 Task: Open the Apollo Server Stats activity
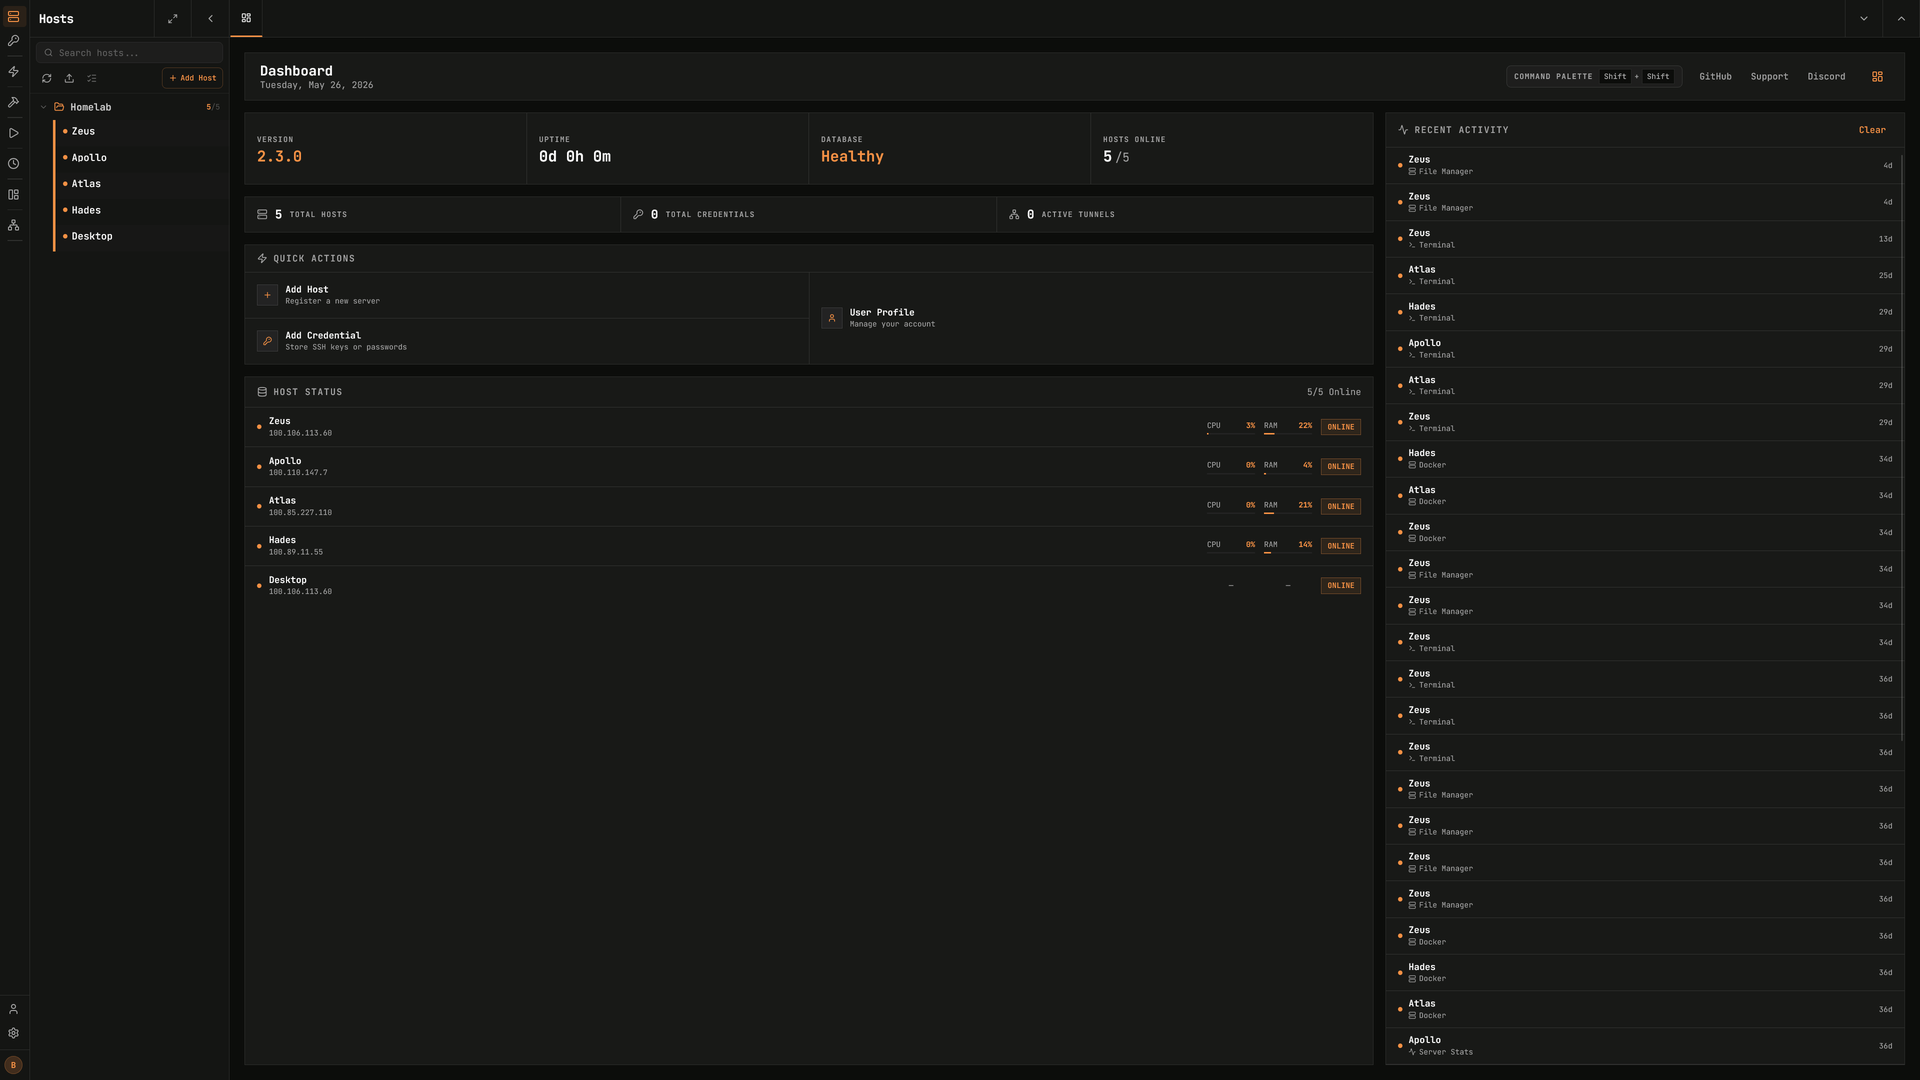pyautogui.click(x=1644, y=1046)
